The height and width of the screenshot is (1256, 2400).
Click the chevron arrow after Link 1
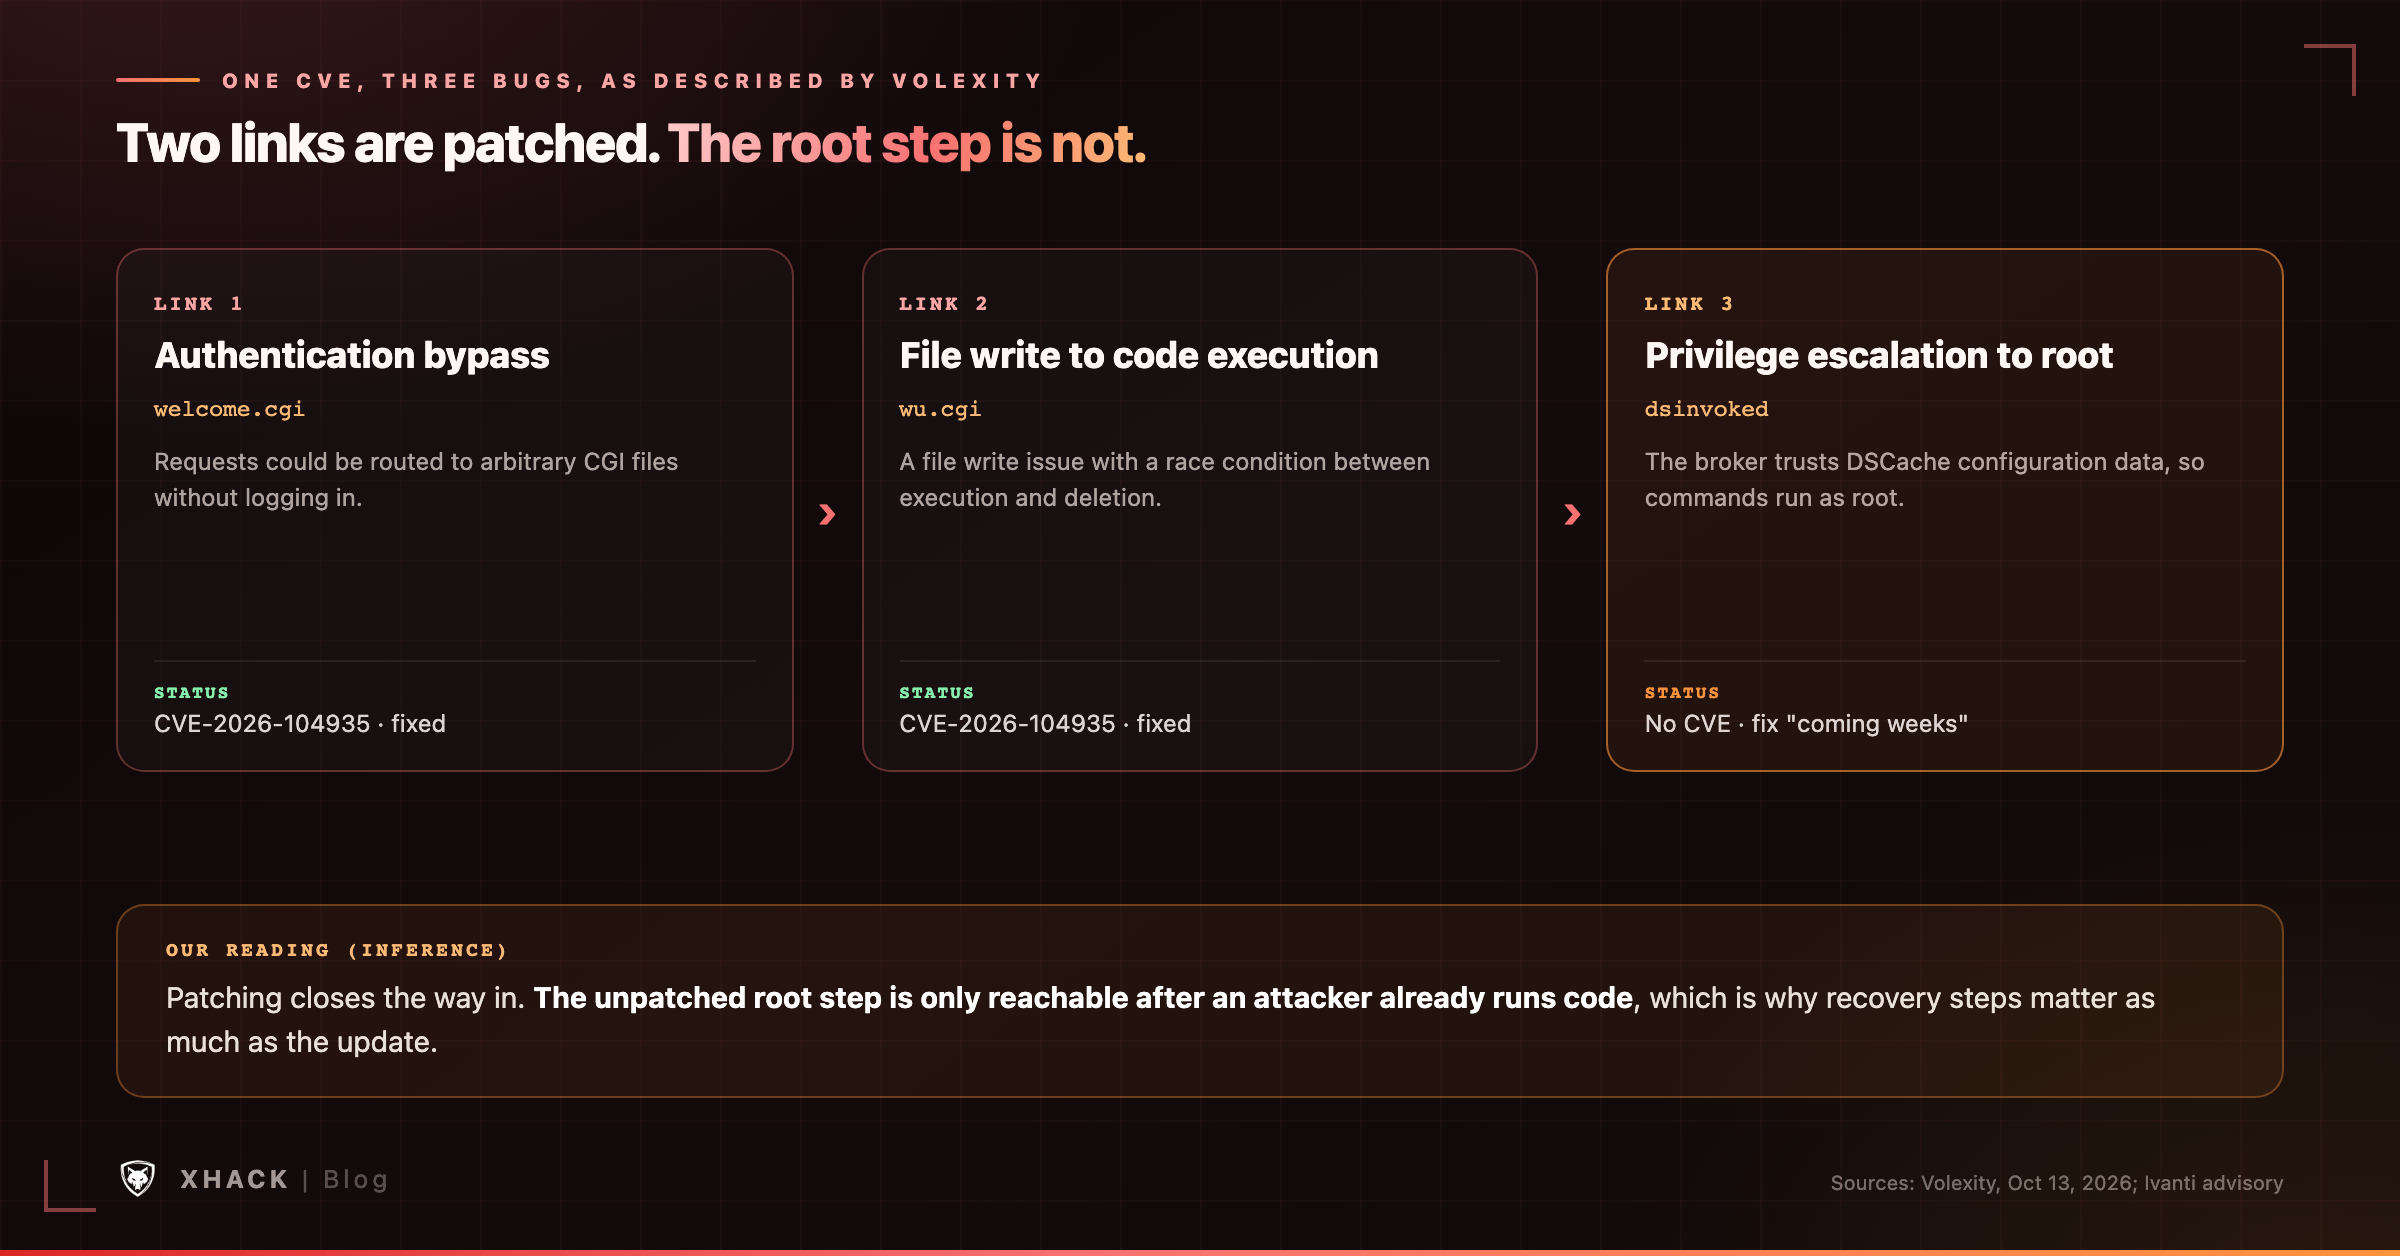click(x=827, y=514)
